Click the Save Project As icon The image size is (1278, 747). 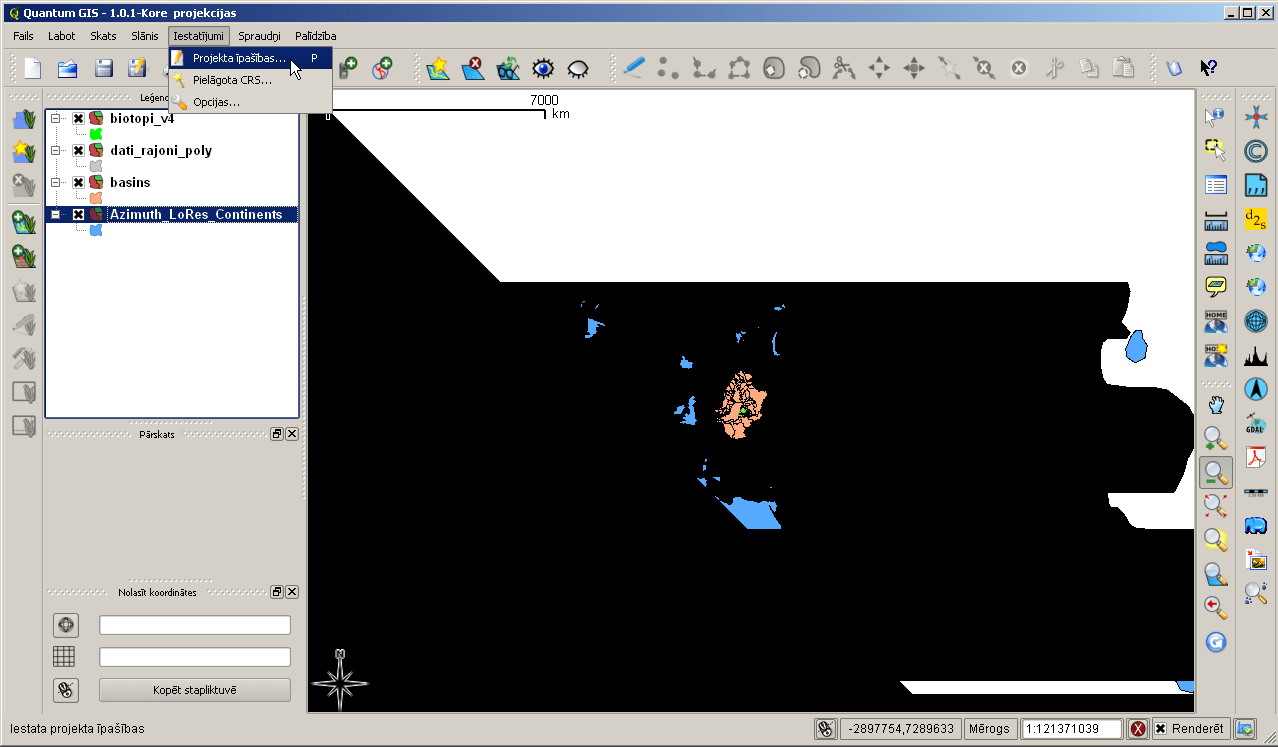click(137, 68)
